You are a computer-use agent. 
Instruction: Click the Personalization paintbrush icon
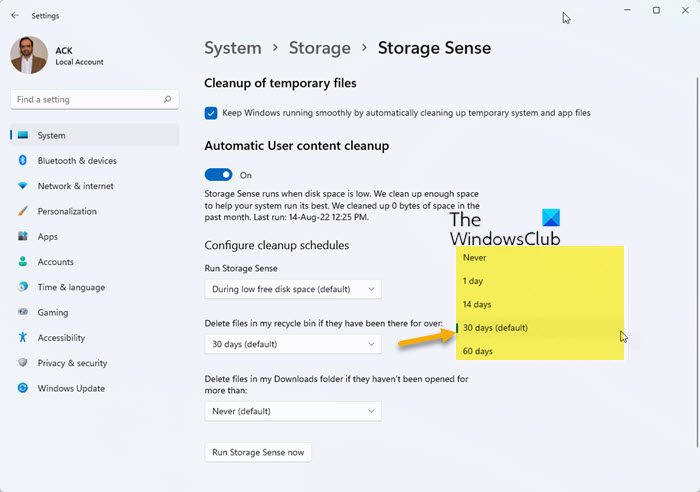click(22, 211)
